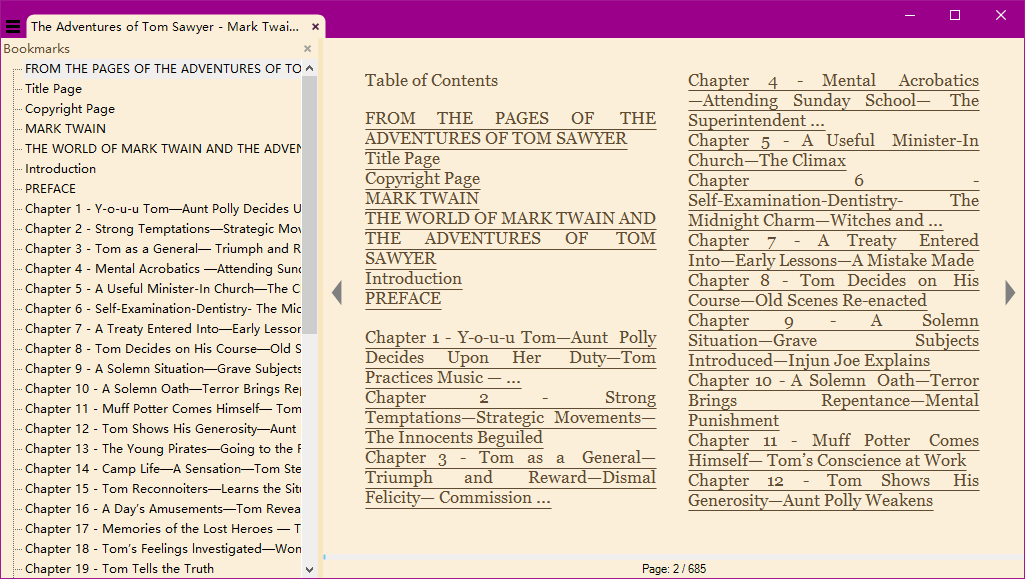The image size is (1025, 579).
Task: Jump to Chapter 12 bookmark
Action: pyautogui.click(x=160, y=429)
